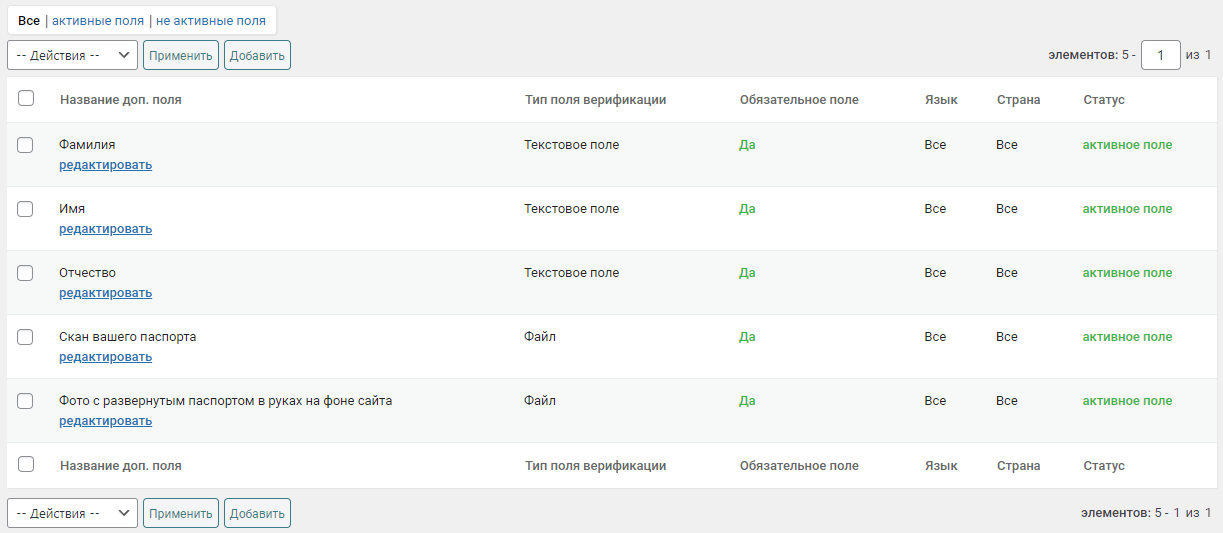Open the top Действия bulk actions dropdown
Screen dimensions: 1223x533
72,55
